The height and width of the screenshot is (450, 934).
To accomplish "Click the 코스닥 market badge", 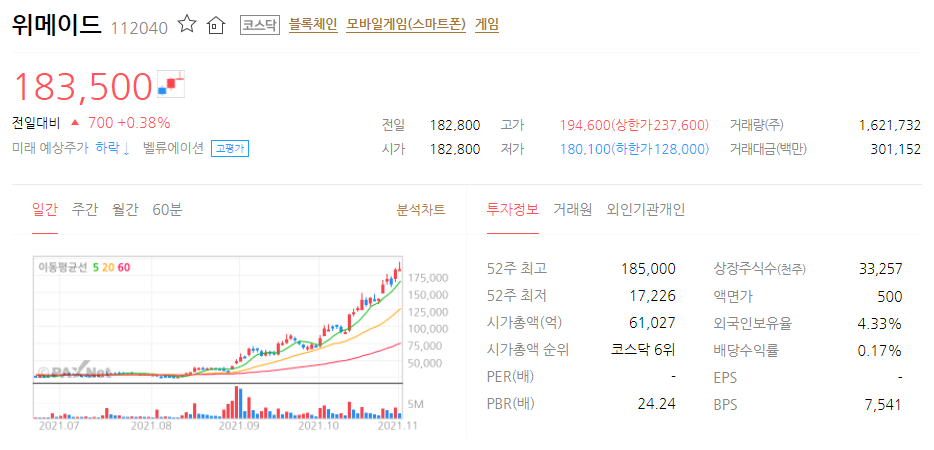I will (260, 25).
